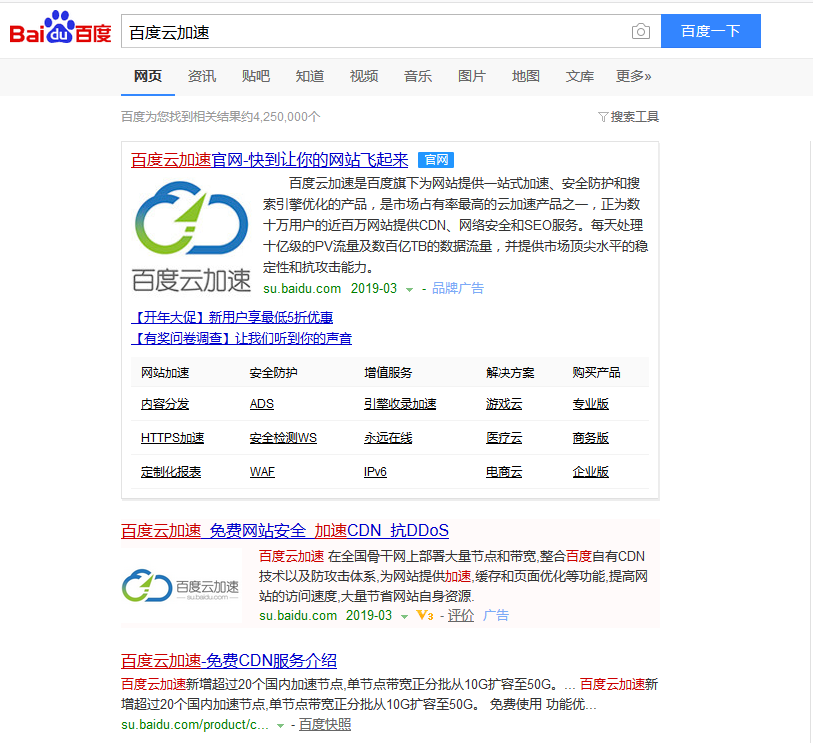This screenshot has width=813, height=743.
Task: Expand dropdown arrow beside first result's 2019-03 date
Action: pyautogui.click(x=410, y=289)
